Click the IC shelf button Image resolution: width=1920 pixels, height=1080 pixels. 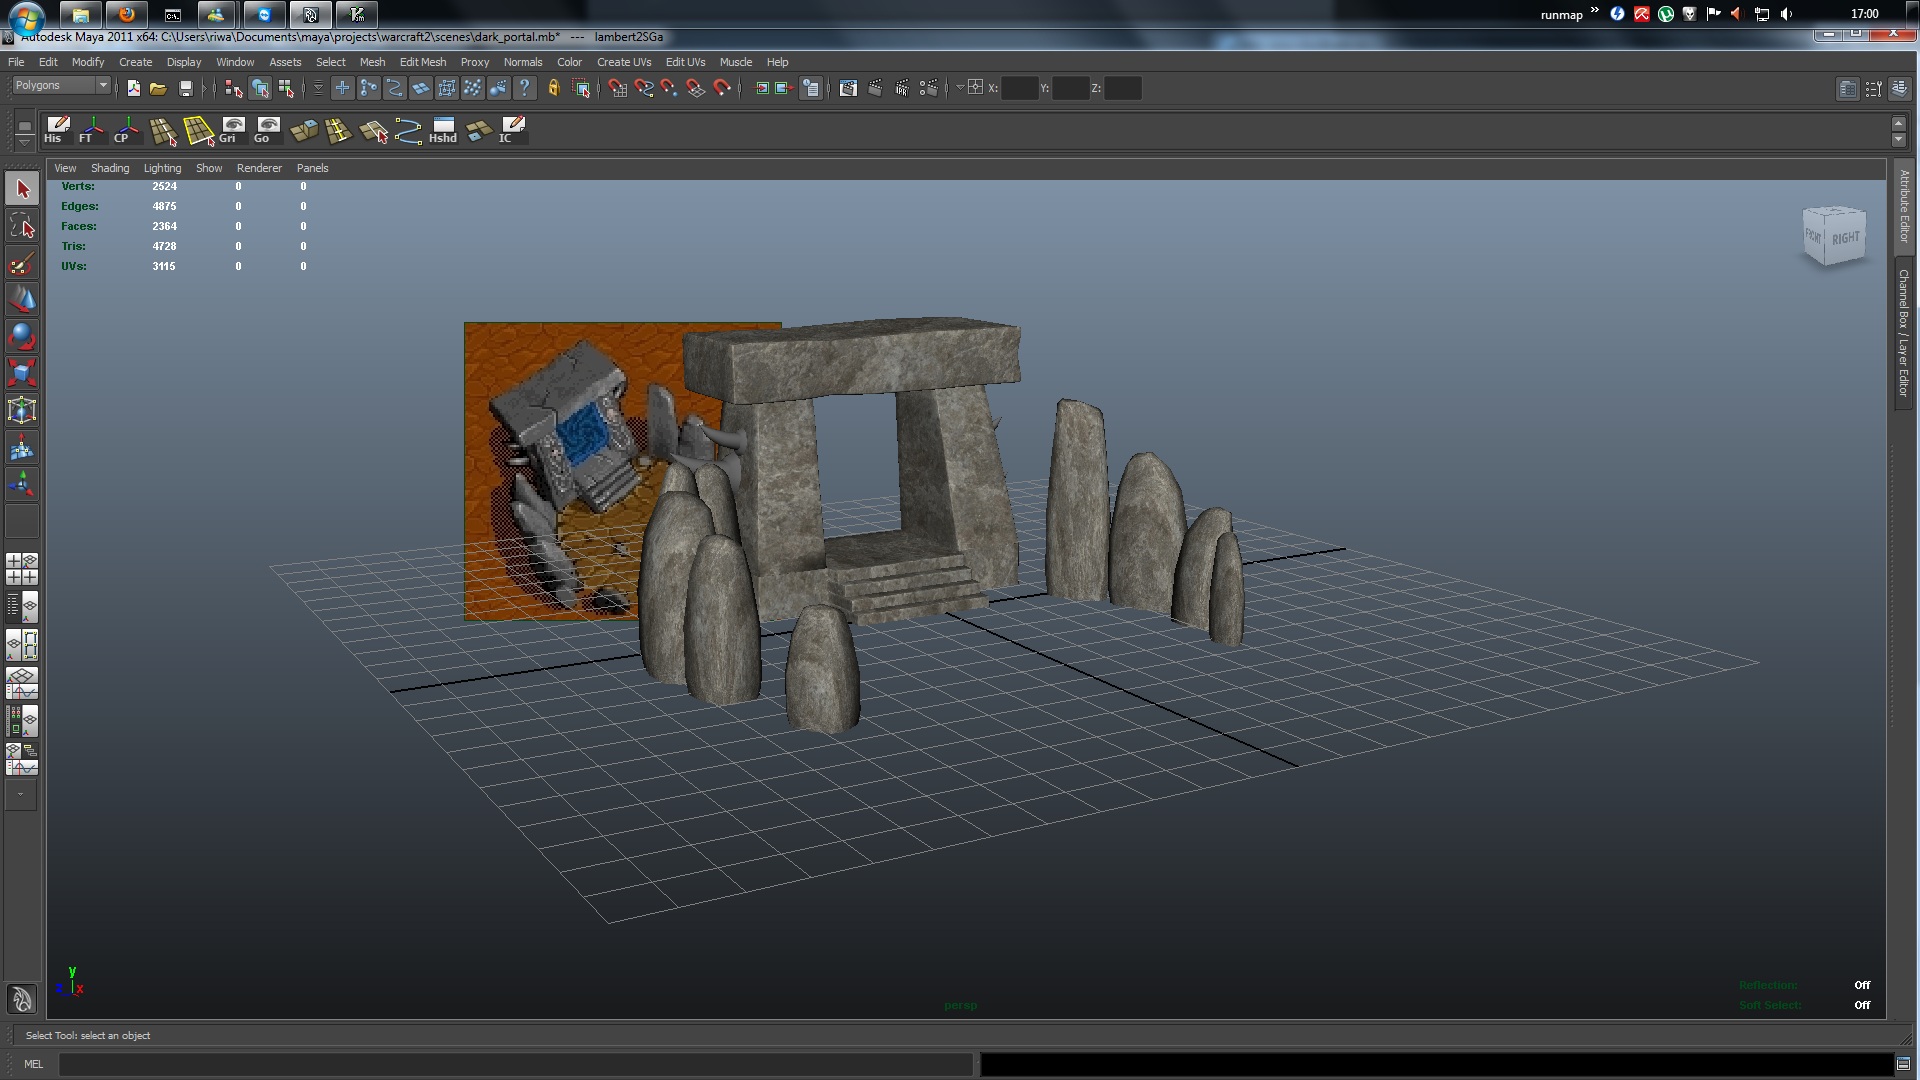pyautogui.click(x=513, y=130)
